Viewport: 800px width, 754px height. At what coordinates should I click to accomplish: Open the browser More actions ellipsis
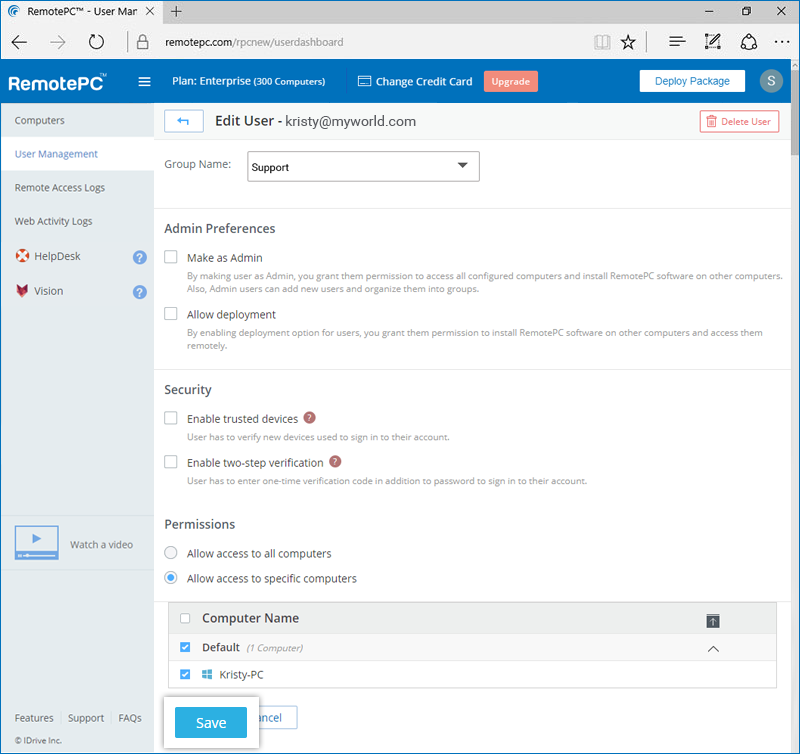(782, 42)
